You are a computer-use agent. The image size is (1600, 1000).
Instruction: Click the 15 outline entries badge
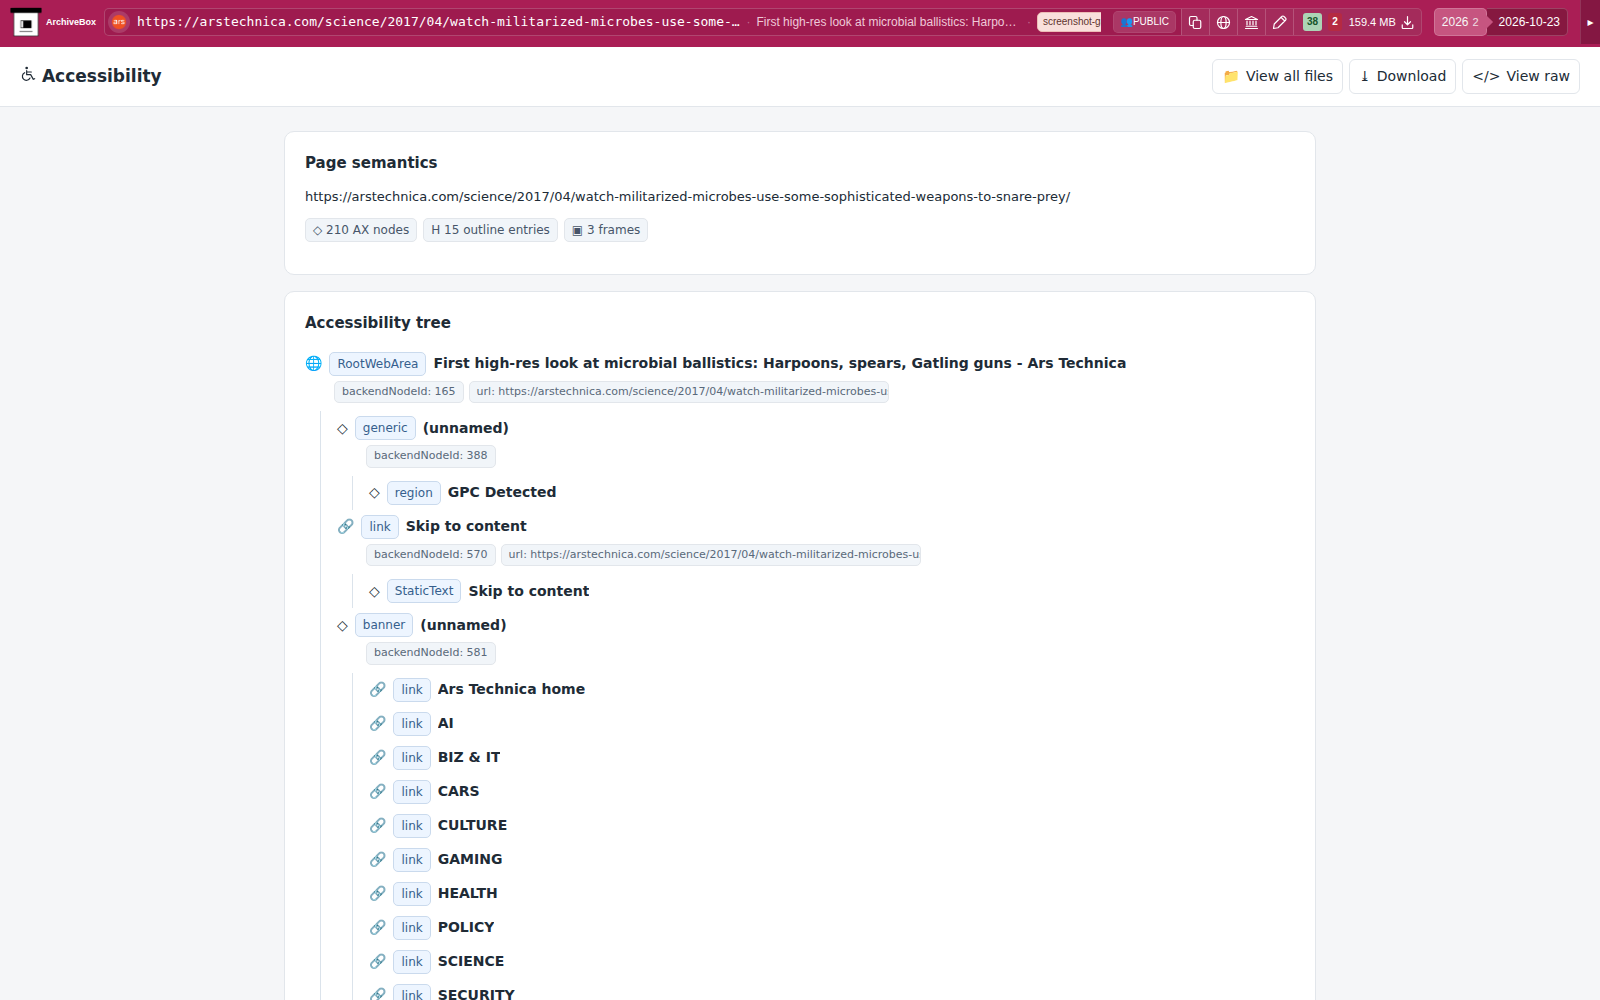point(490,230)
